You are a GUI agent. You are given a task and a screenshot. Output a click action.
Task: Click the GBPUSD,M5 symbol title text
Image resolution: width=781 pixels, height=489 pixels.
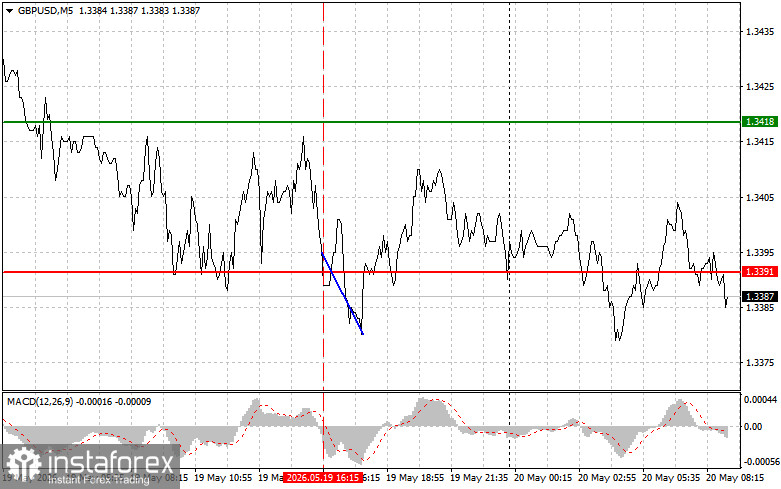(45, 10)
